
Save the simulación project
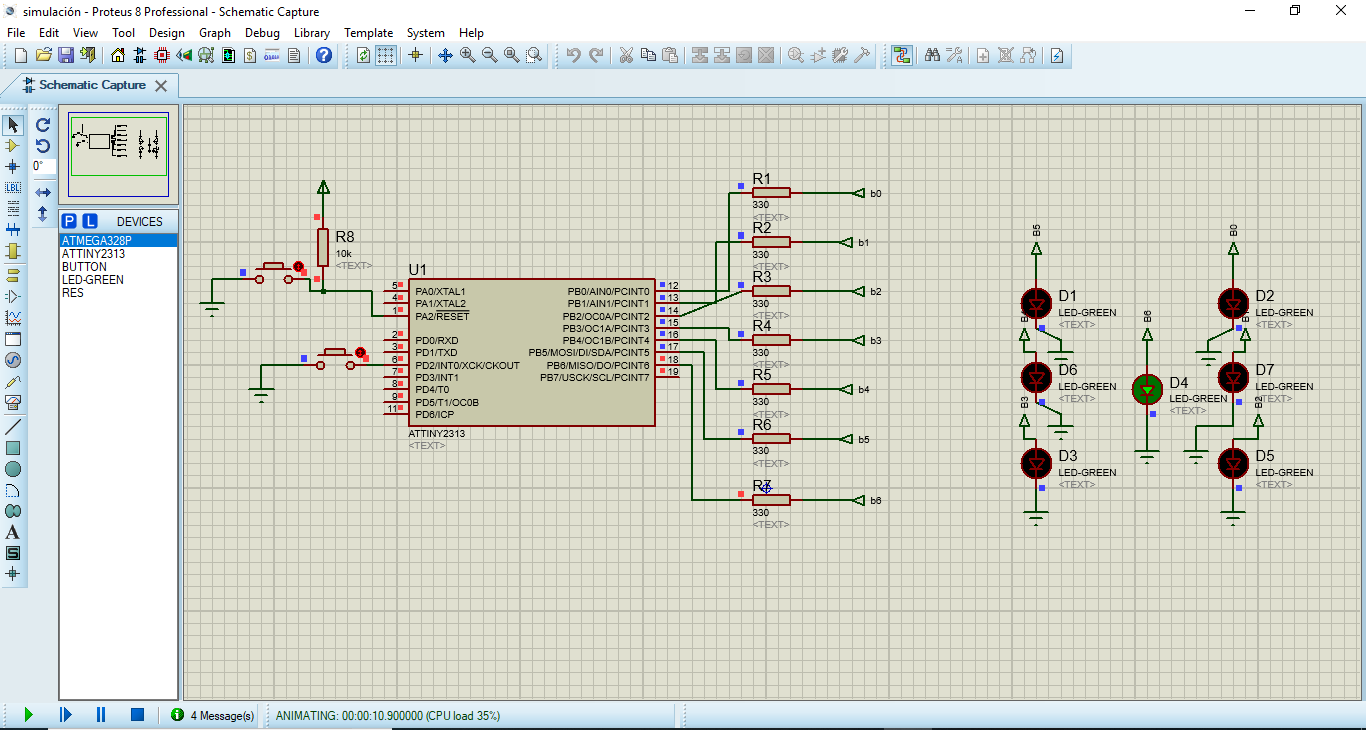(65, 55)
